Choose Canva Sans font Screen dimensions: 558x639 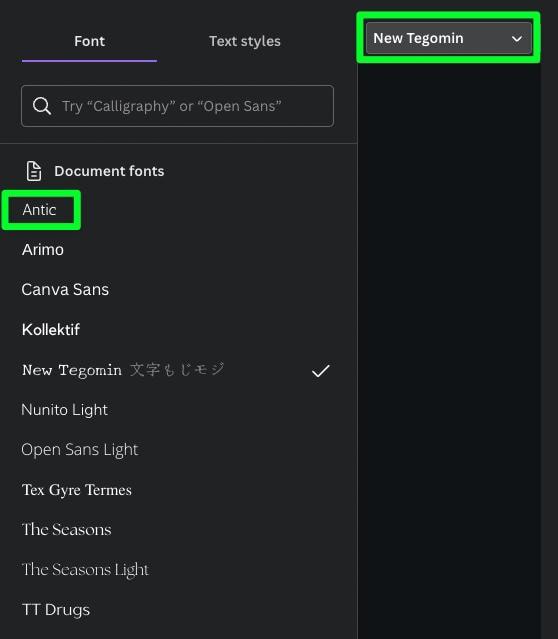point(65,289)
